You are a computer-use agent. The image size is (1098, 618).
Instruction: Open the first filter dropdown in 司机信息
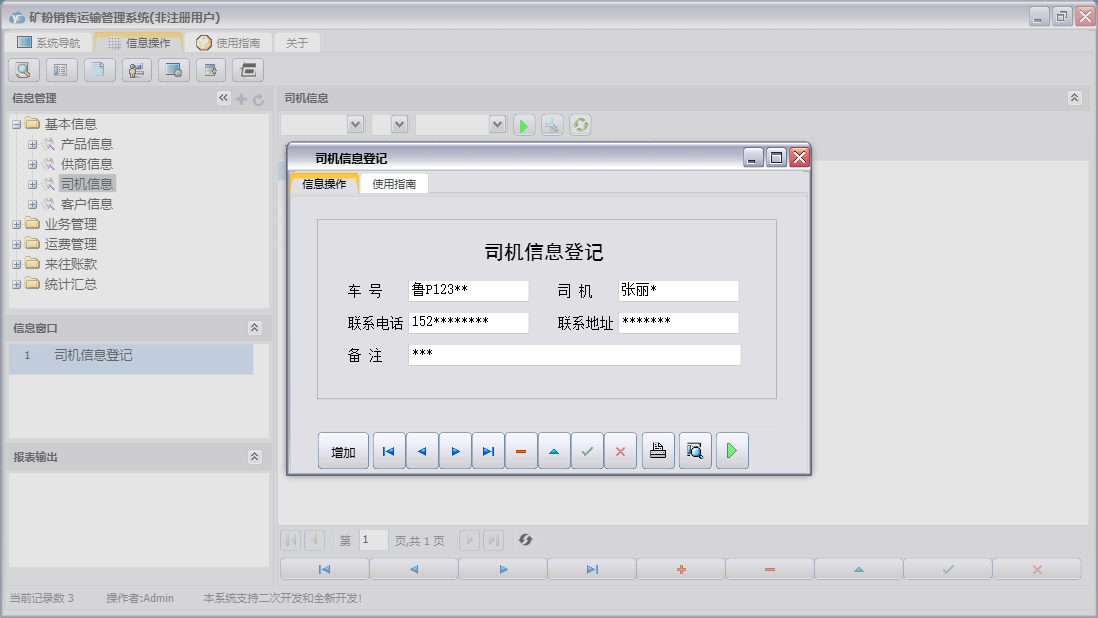point(354,124)
